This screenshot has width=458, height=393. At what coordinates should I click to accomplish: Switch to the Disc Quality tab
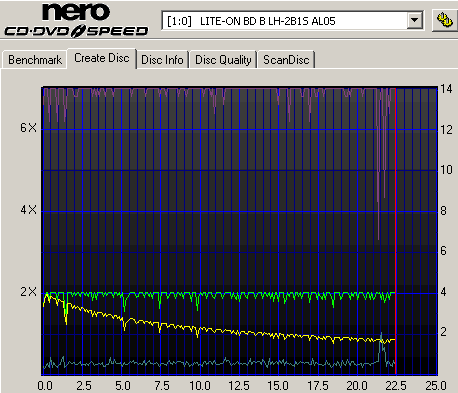click(x=223, y=60)
